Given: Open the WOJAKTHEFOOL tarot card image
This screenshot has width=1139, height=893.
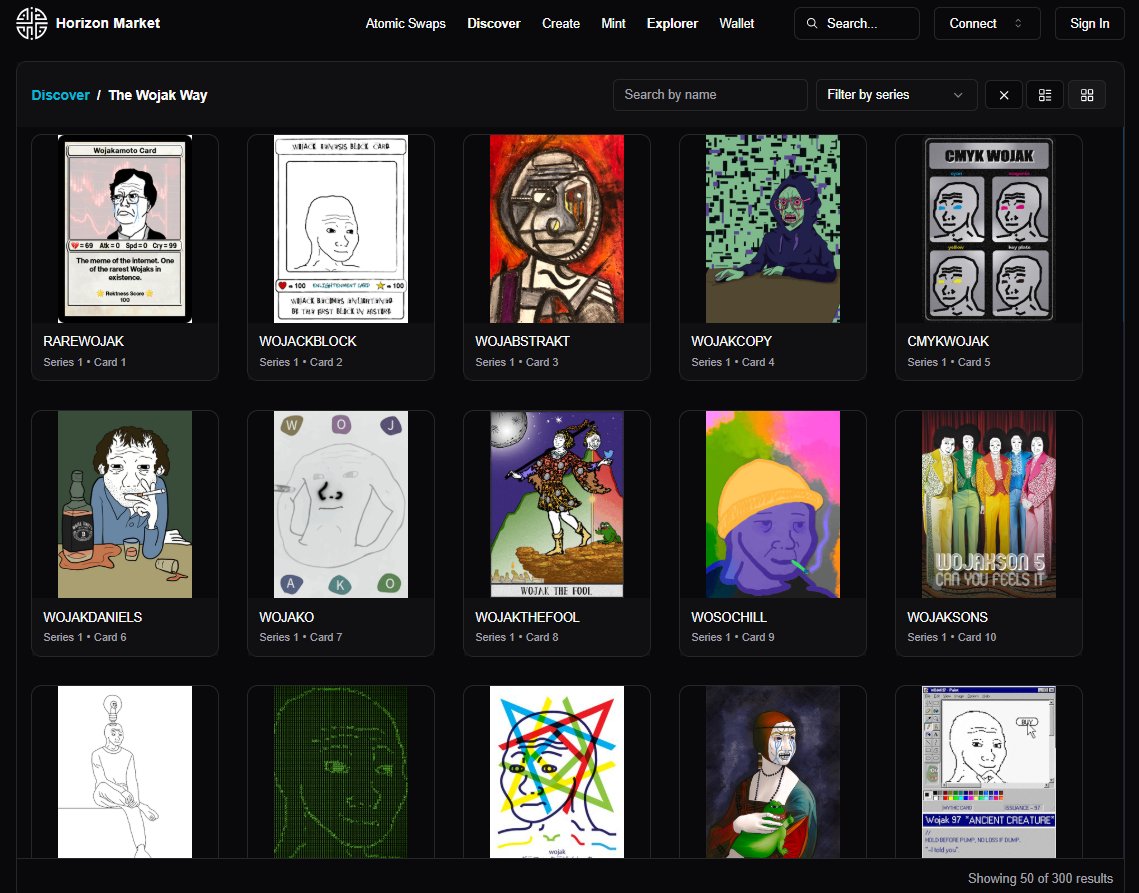Looking at the screenshot, I should (556, 504).
